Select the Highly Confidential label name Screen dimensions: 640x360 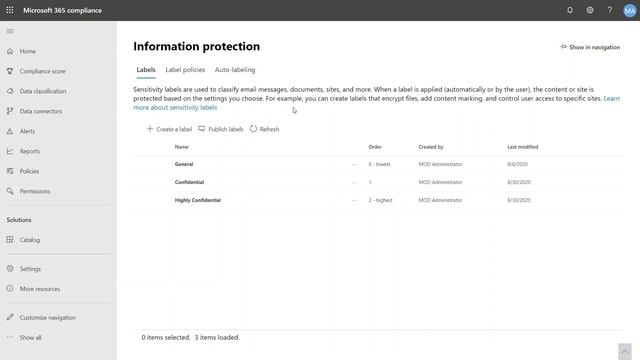pyautogui.click(x=198, y=200)
